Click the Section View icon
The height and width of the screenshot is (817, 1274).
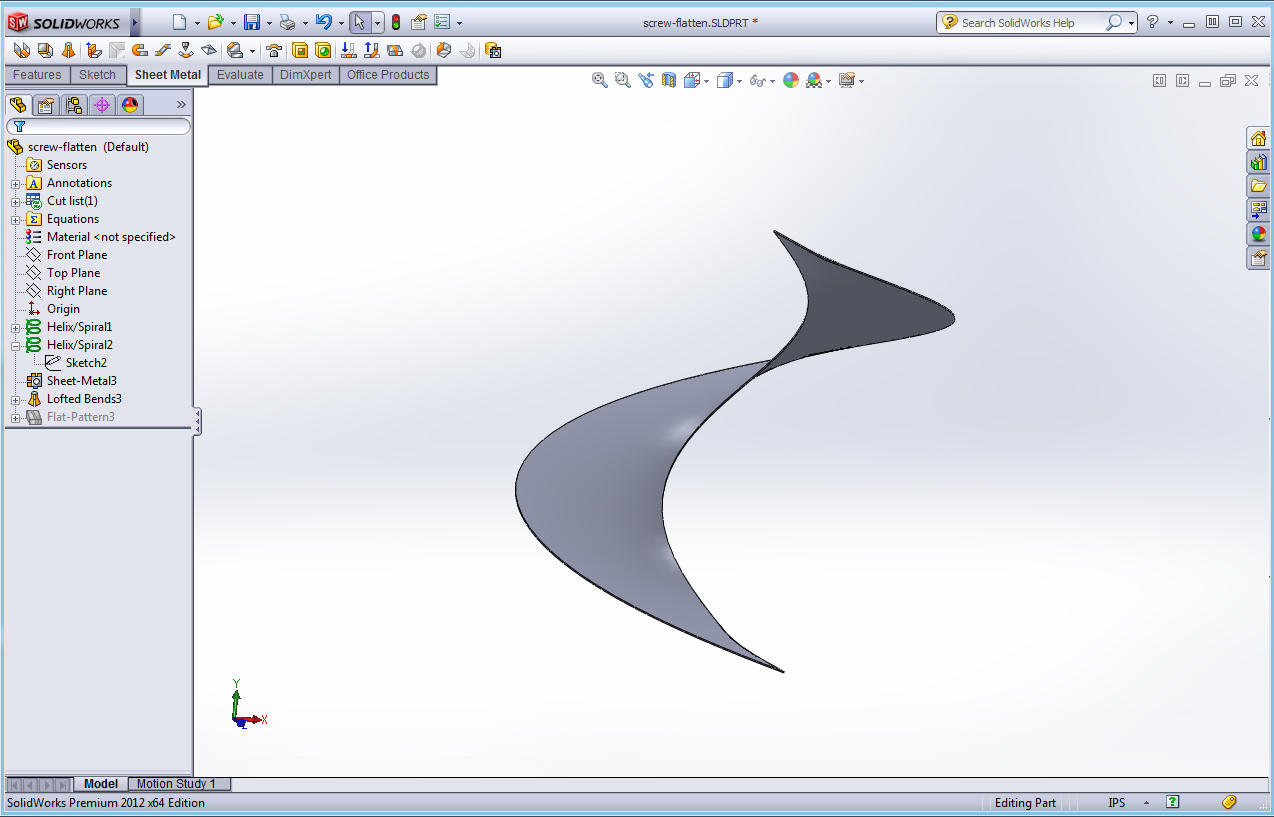click(x=669, y=80)
